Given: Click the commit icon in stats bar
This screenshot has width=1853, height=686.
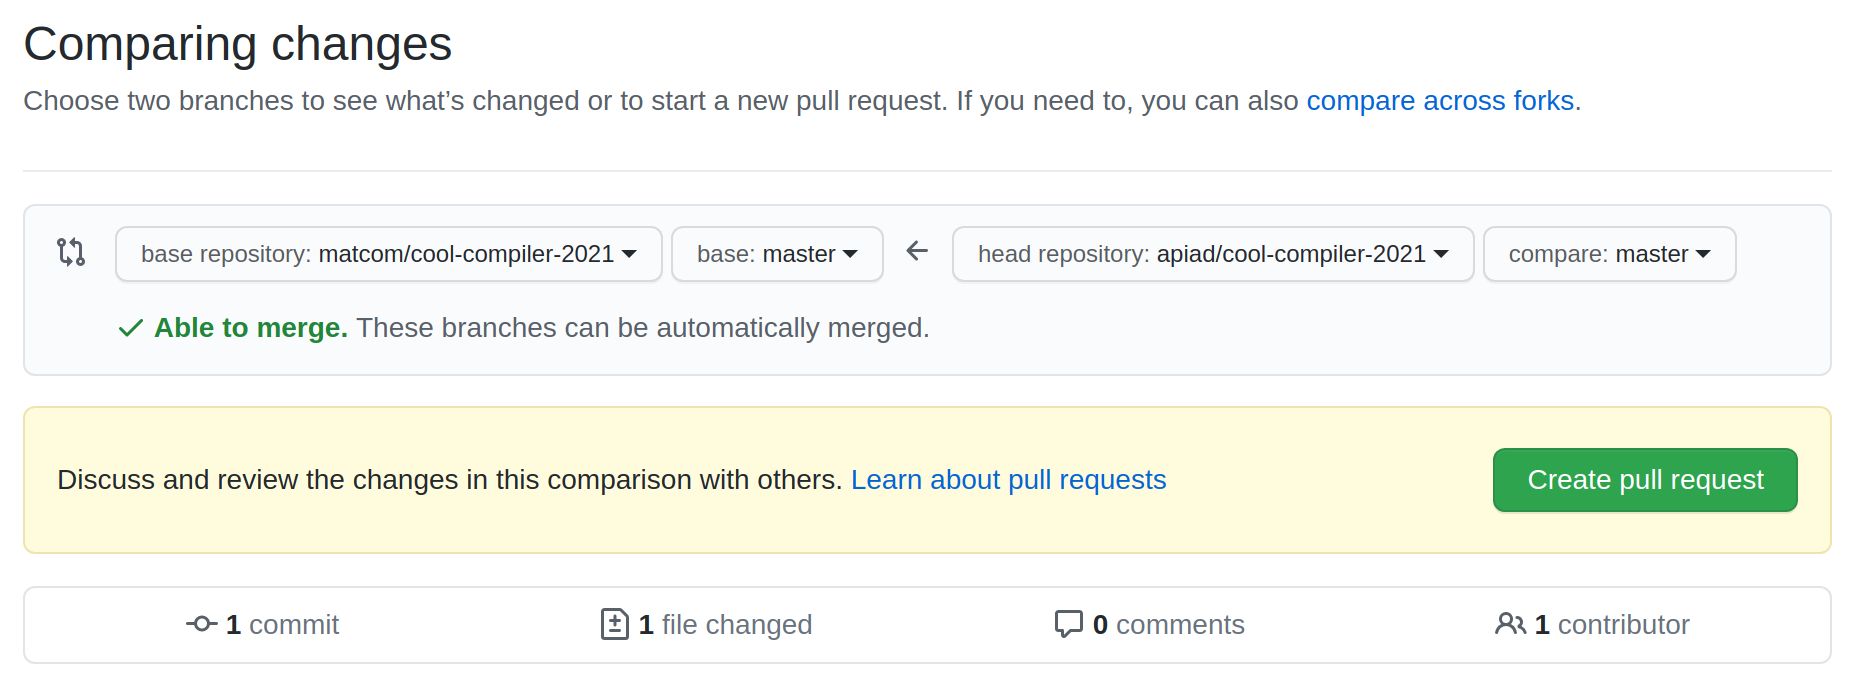Looking at the screenshot, I should point(202,624).
